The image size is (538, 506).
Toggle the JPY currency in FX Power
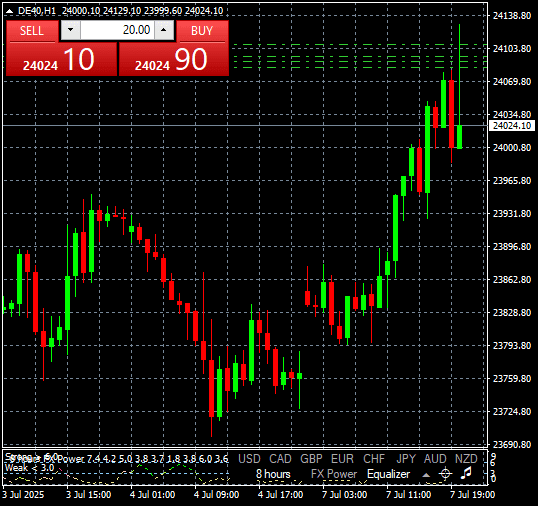[406, 459]
